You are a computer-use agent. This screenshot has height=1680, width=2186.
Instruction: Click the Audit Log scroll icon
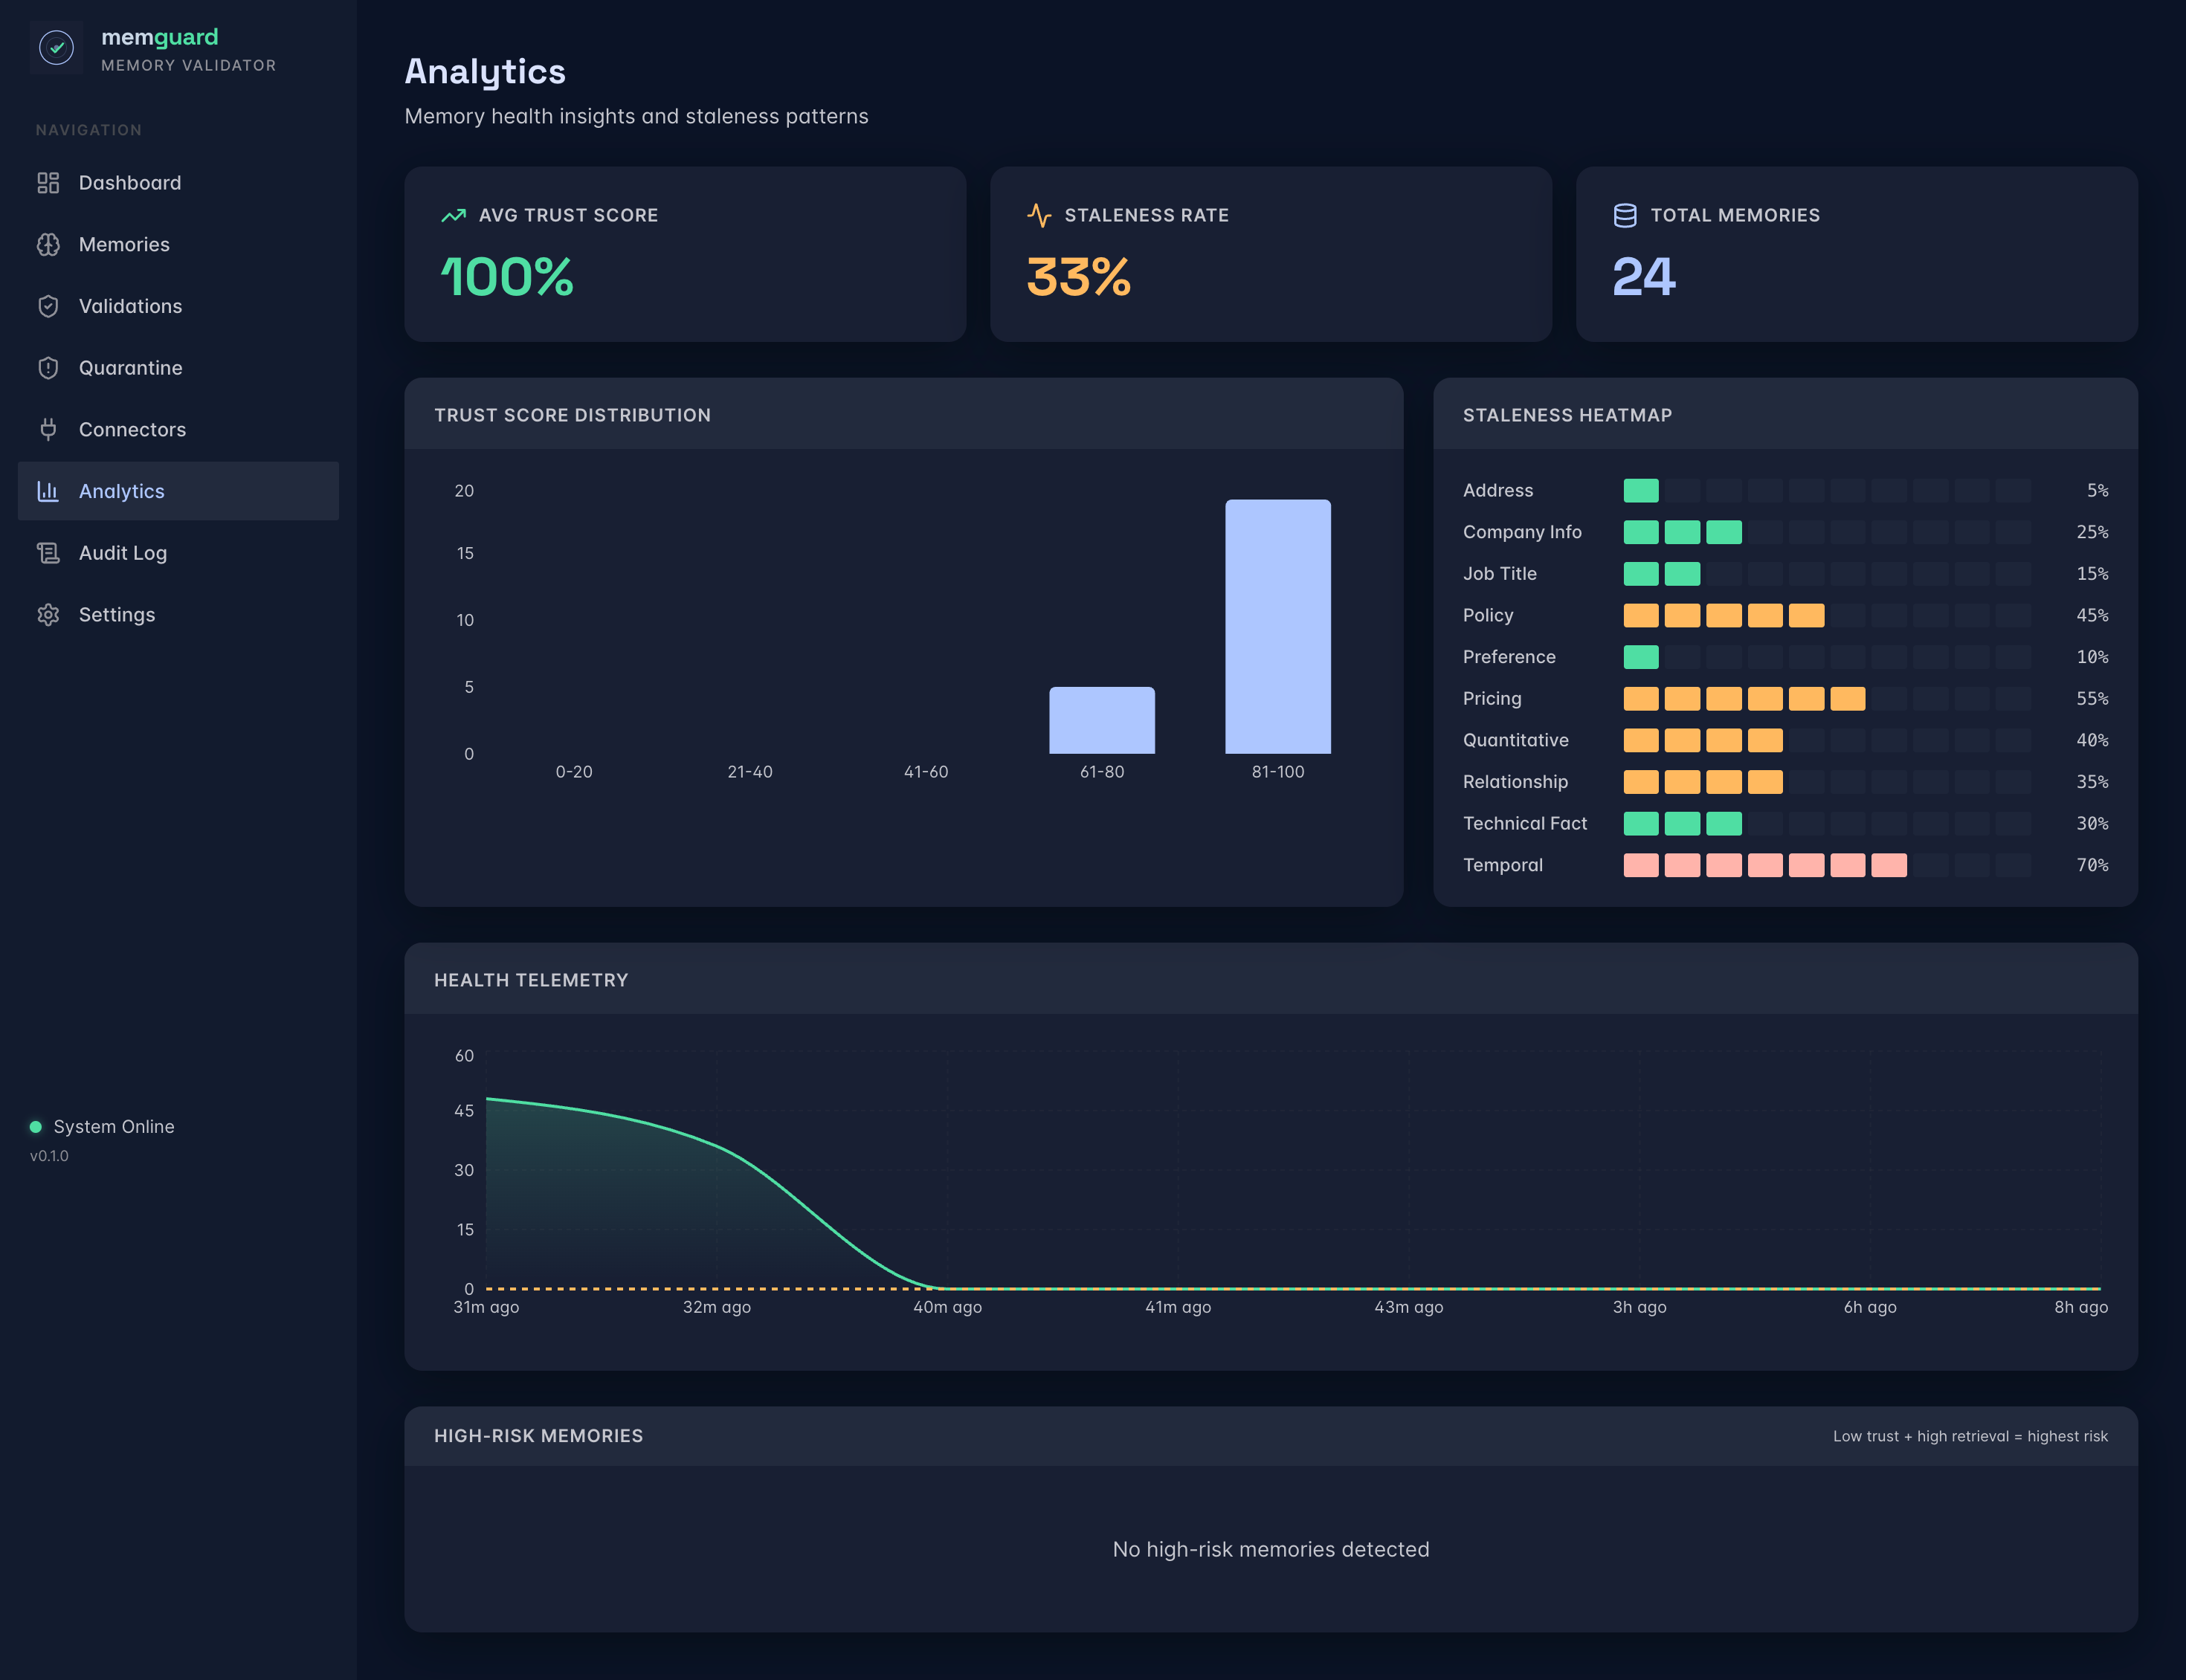[48, 553]
